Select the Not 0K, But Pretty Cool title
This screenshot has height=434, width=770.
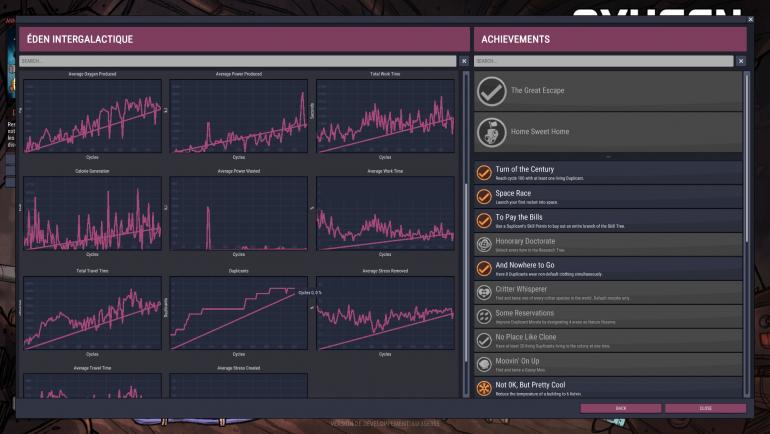click(x=530, y=385)
